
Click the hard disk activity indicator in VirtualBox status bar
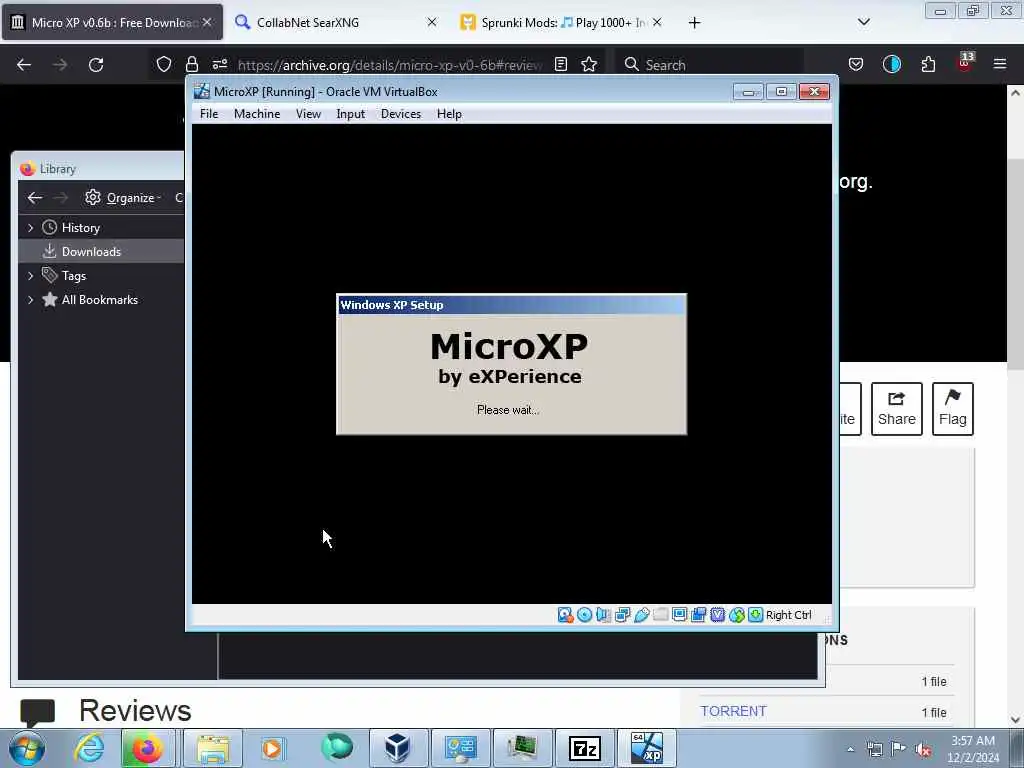[565, 615]
